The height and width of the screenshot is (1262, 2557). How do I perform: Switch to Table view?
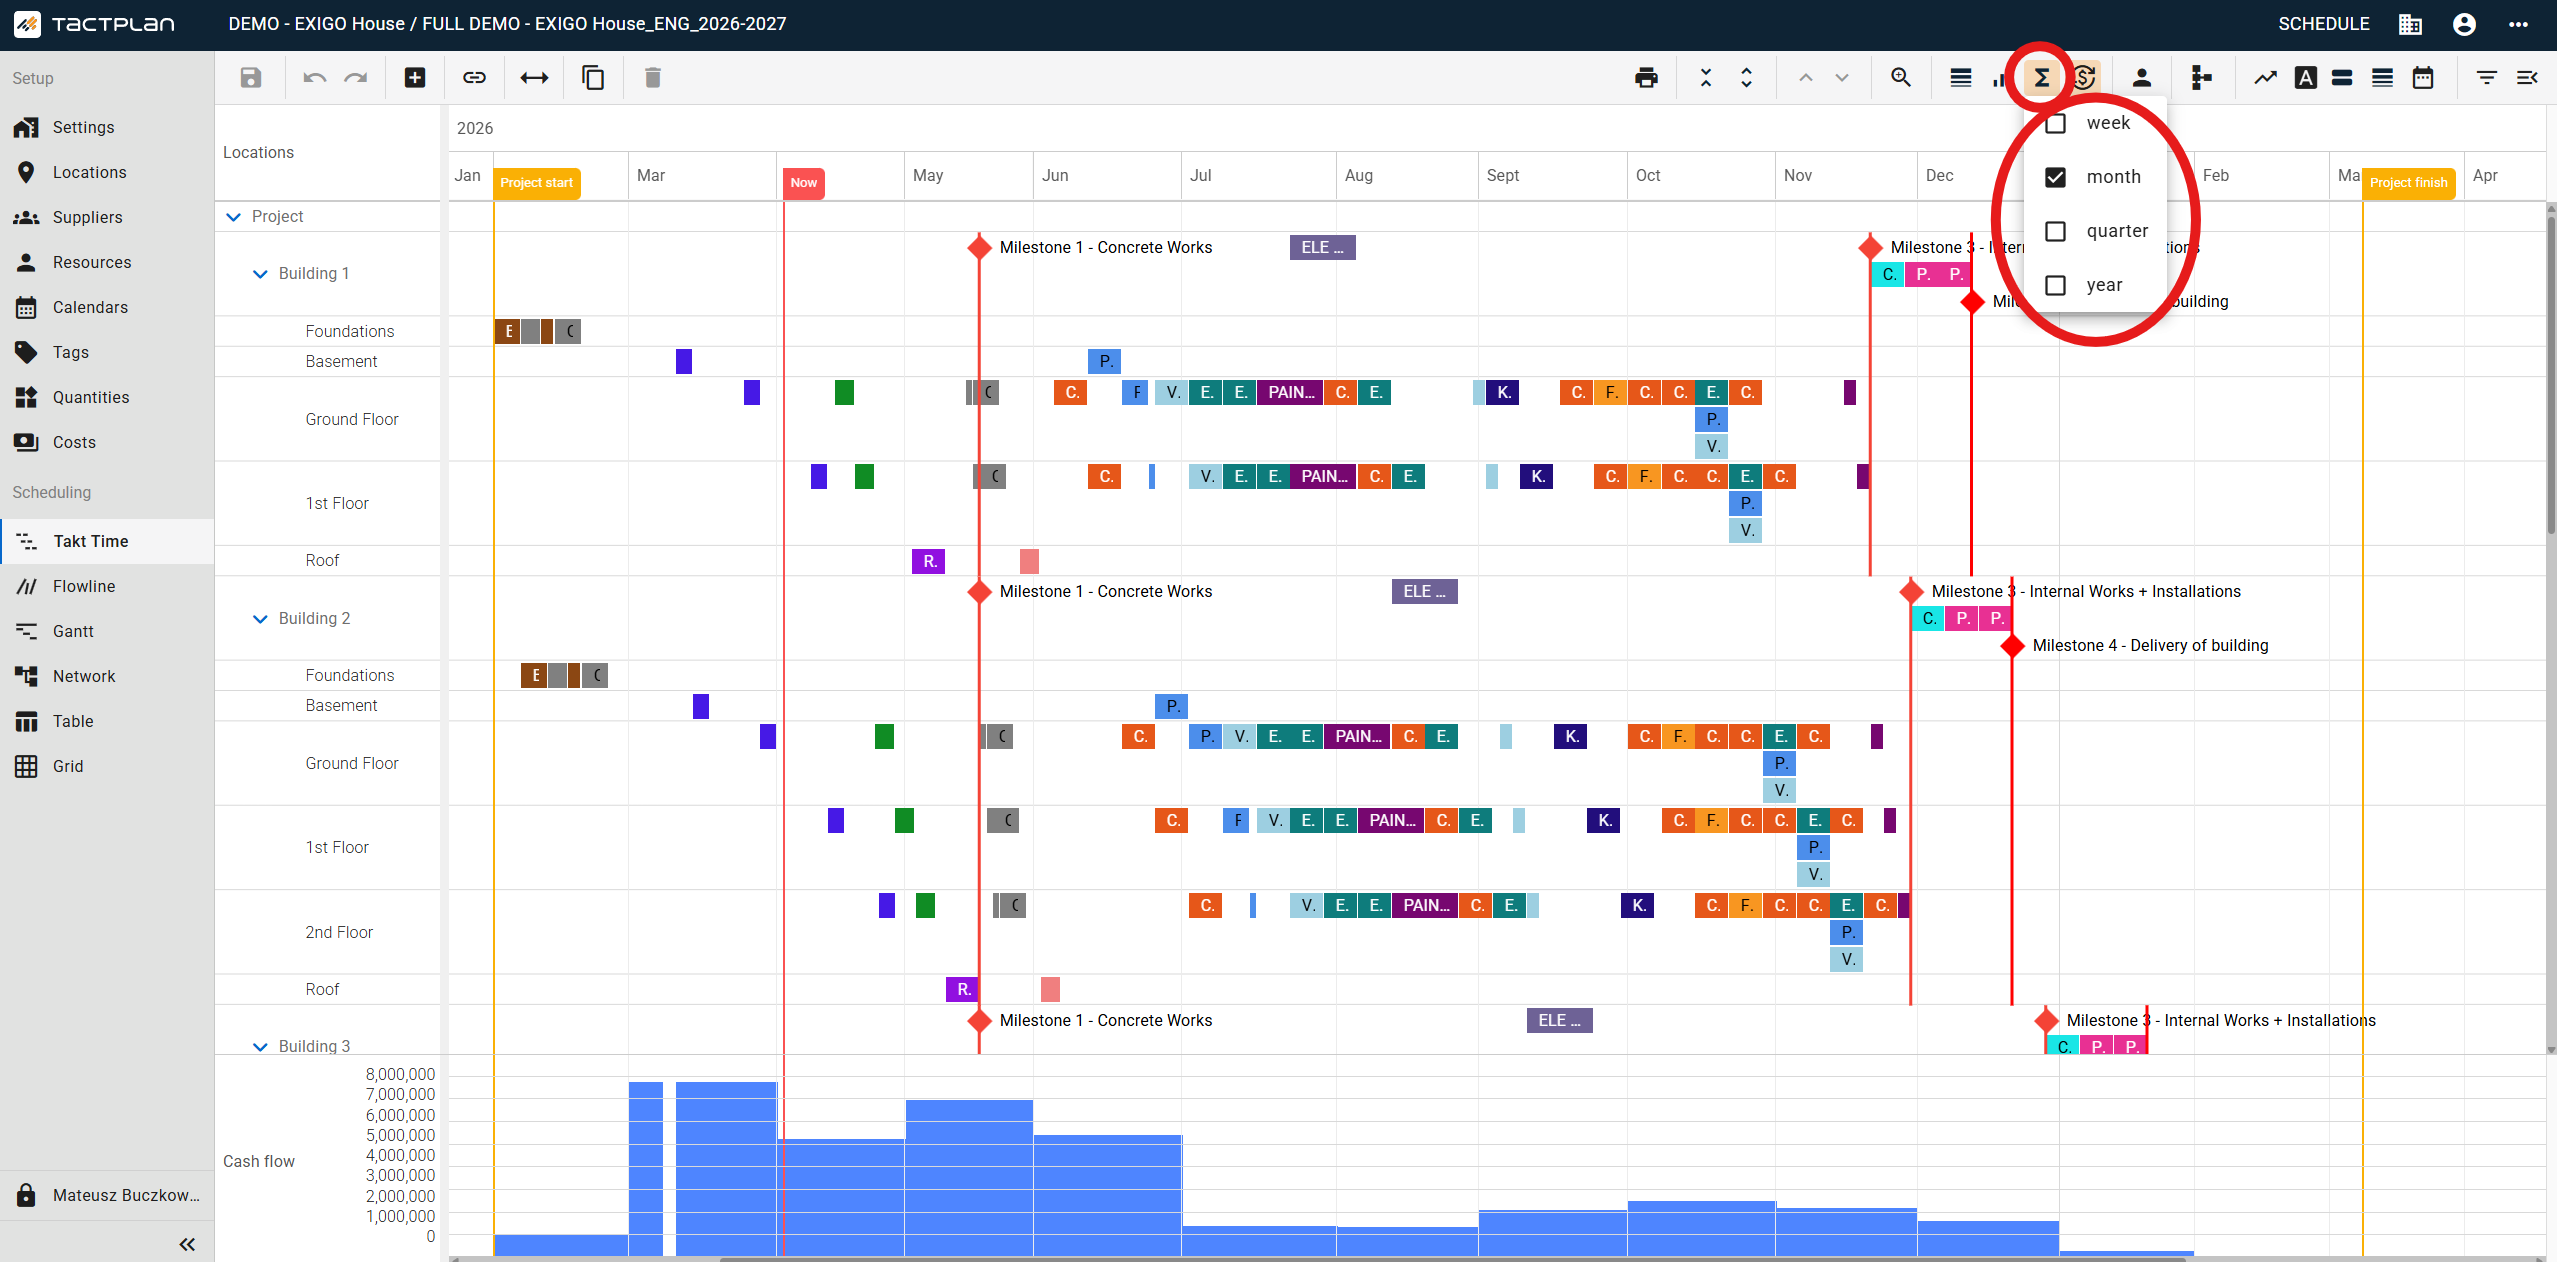107,721
